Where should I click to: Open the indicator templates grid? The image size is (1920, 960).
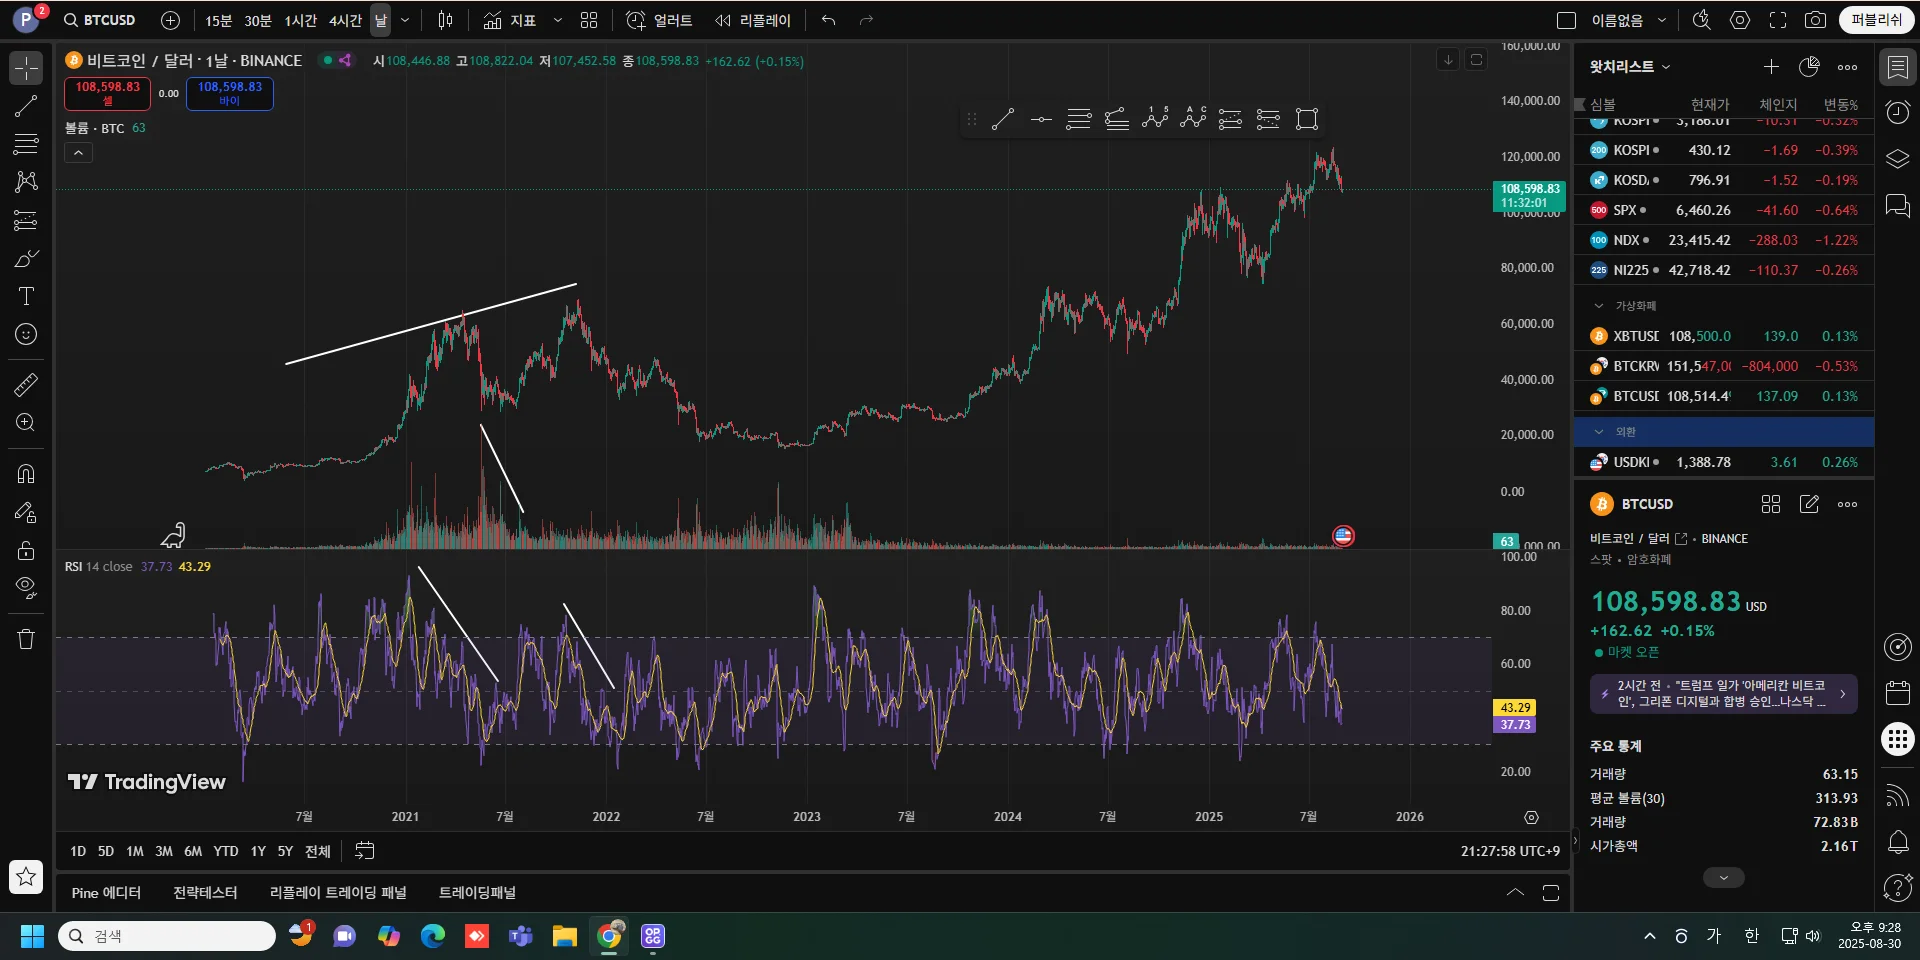click(589, 20)
